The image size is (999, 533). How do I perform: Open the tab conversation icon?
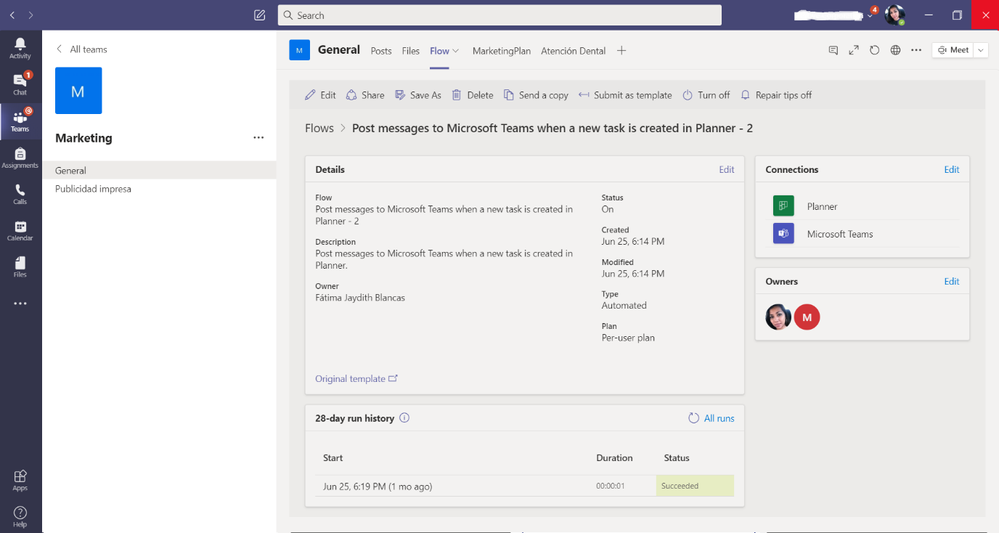pos(833,50)
